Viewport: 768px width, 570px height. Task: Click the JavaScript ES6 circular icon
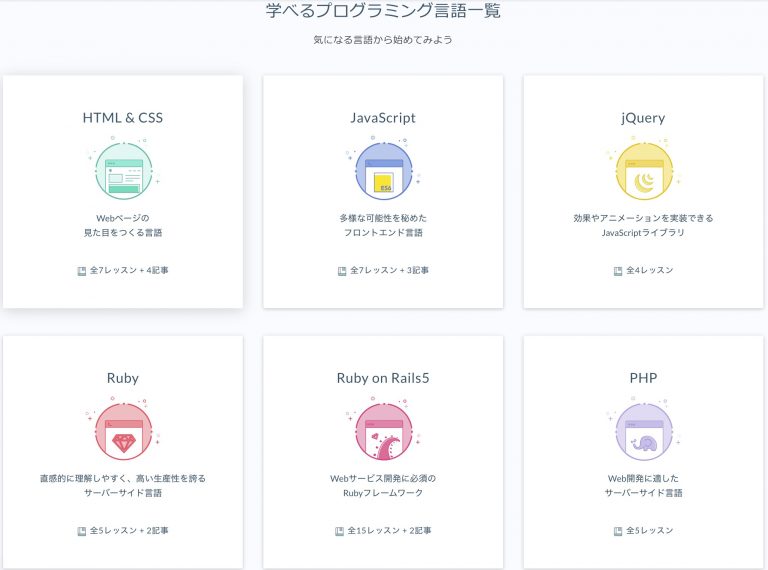click(x=383, y=173)
